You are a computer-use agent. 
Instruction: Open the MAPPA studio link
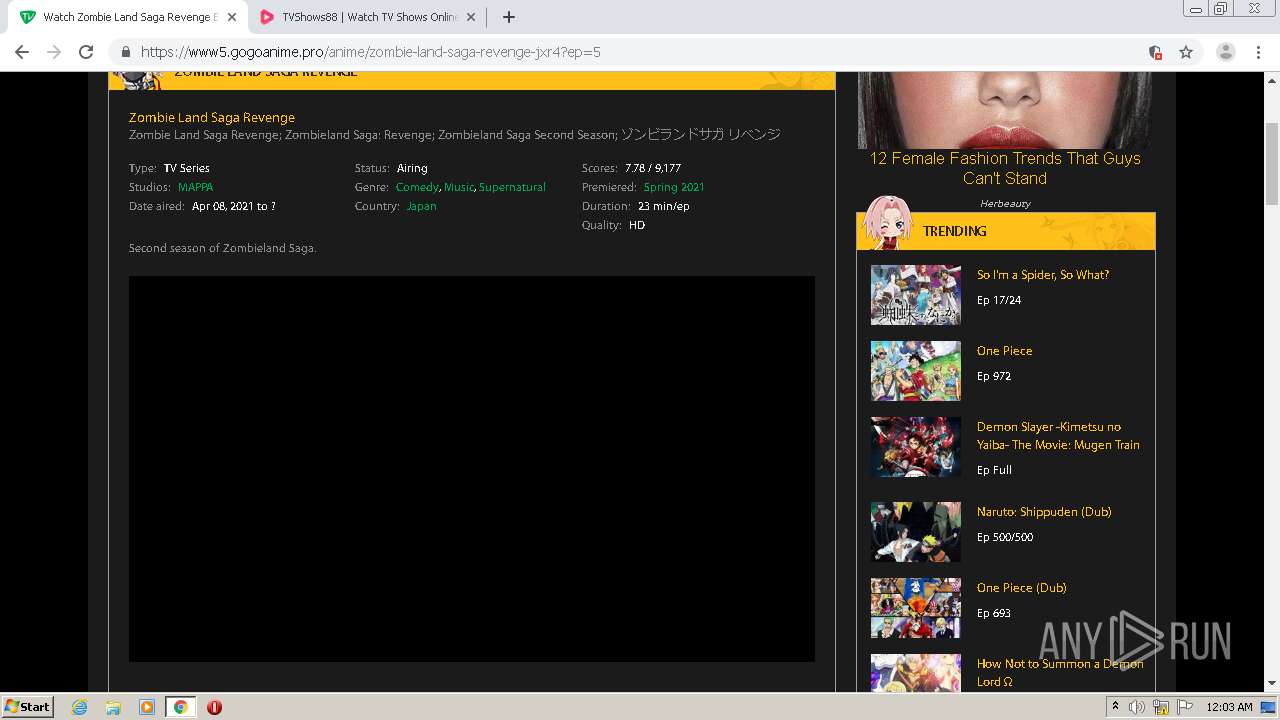click(x=195, y=187)
